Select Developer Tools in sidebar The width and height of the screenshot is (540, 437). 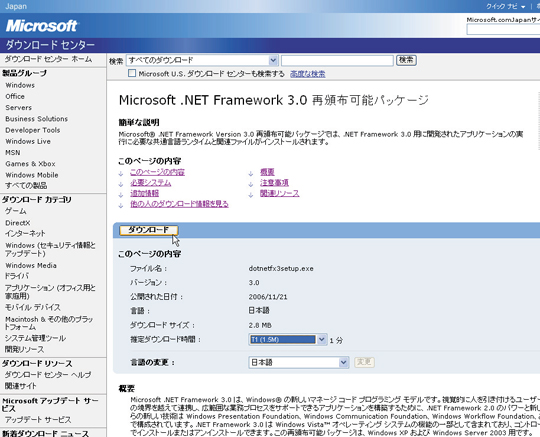(x=33, y=130)
